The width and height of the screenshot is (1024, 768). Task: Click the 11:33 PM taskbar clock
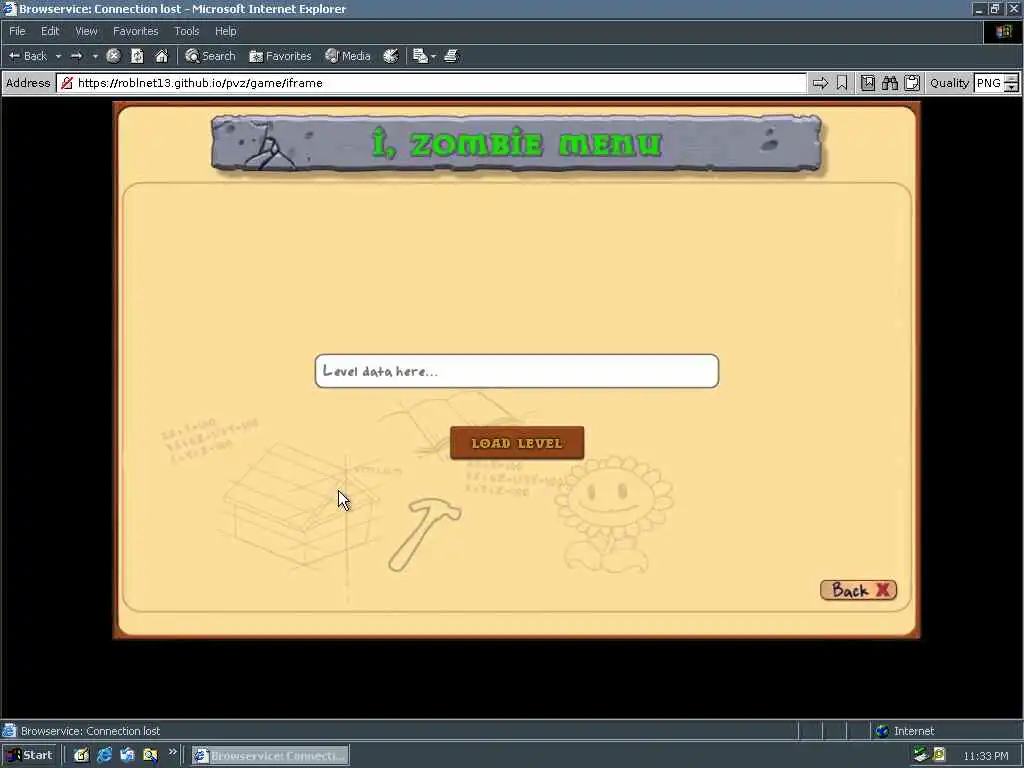tap(986, 756)
